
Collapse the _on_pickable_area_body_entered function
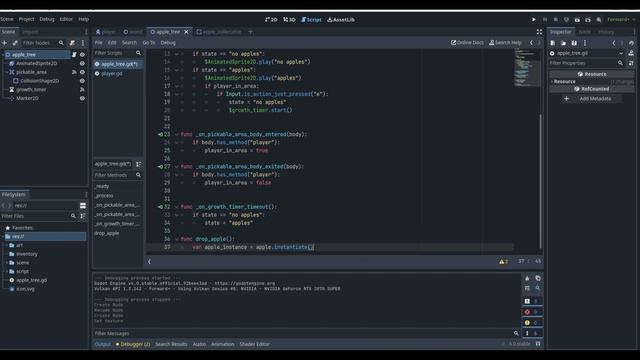coord(176,134)
